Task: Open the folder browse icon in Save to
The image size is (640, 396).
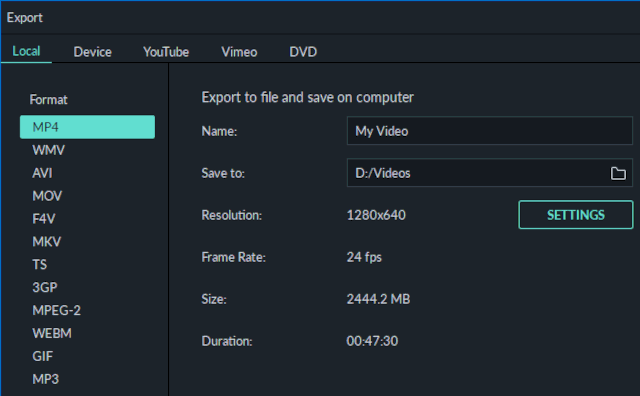Action: coord(618,173)
